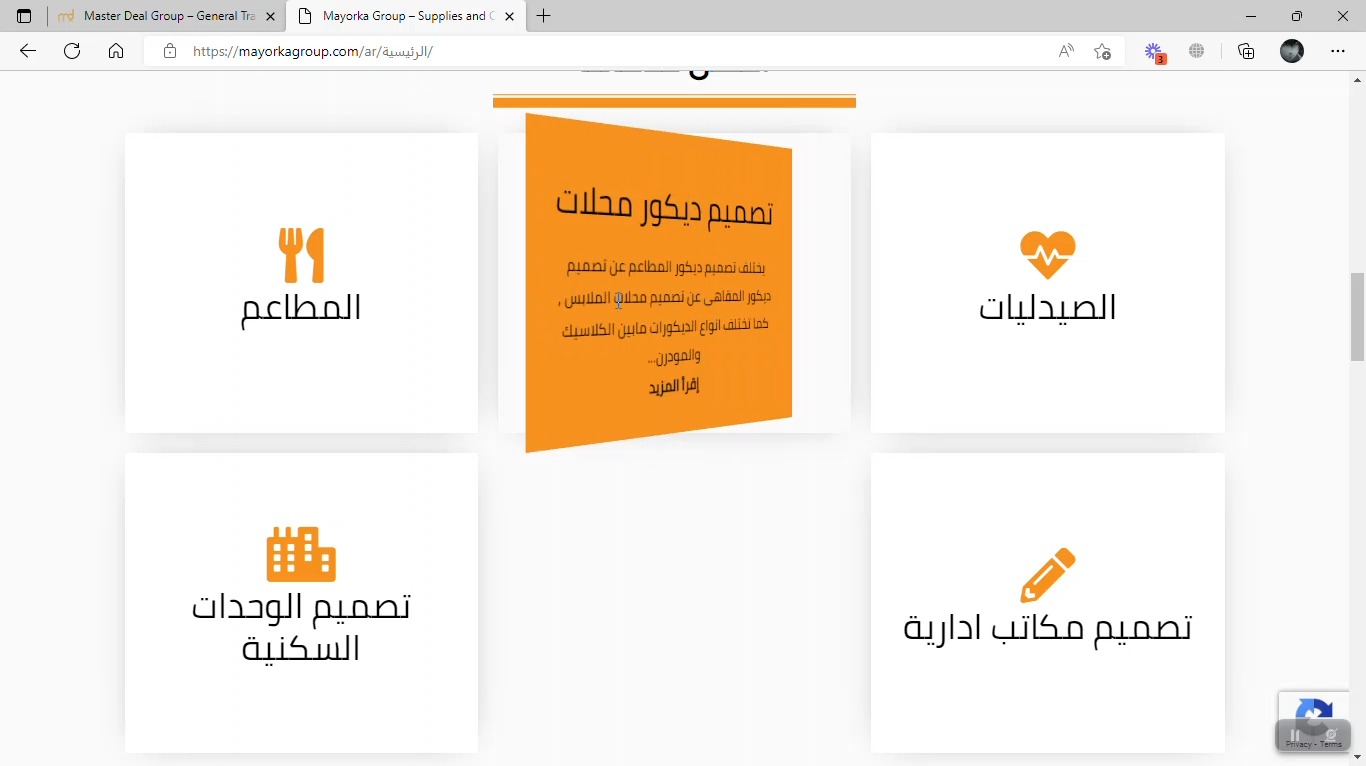Restore down the browser window
The height and width of the screenshot is (766, 1366).
1297,16
